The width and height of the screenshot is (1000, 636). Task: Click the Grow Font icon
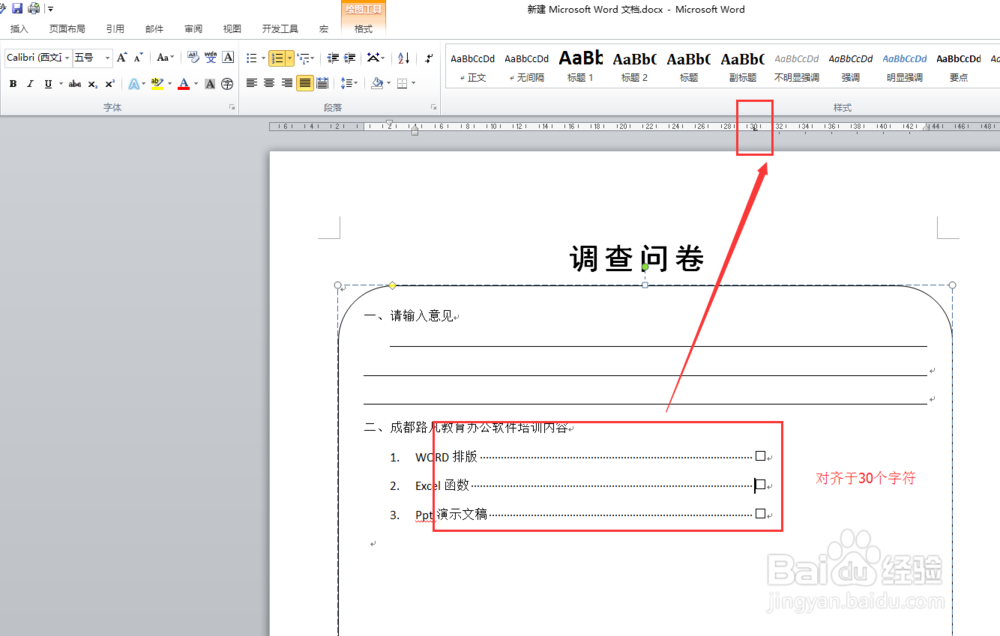[x=122, y=57]
